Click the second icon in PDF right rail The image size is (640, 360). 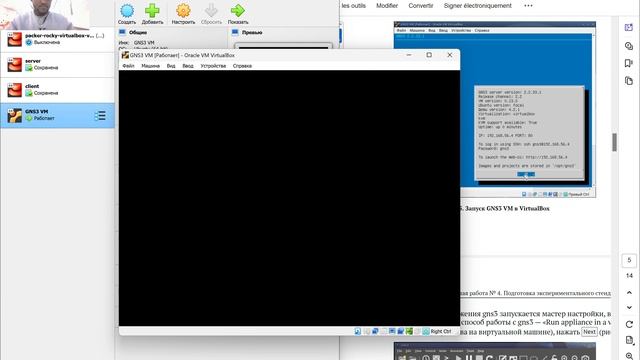point(629,46)
